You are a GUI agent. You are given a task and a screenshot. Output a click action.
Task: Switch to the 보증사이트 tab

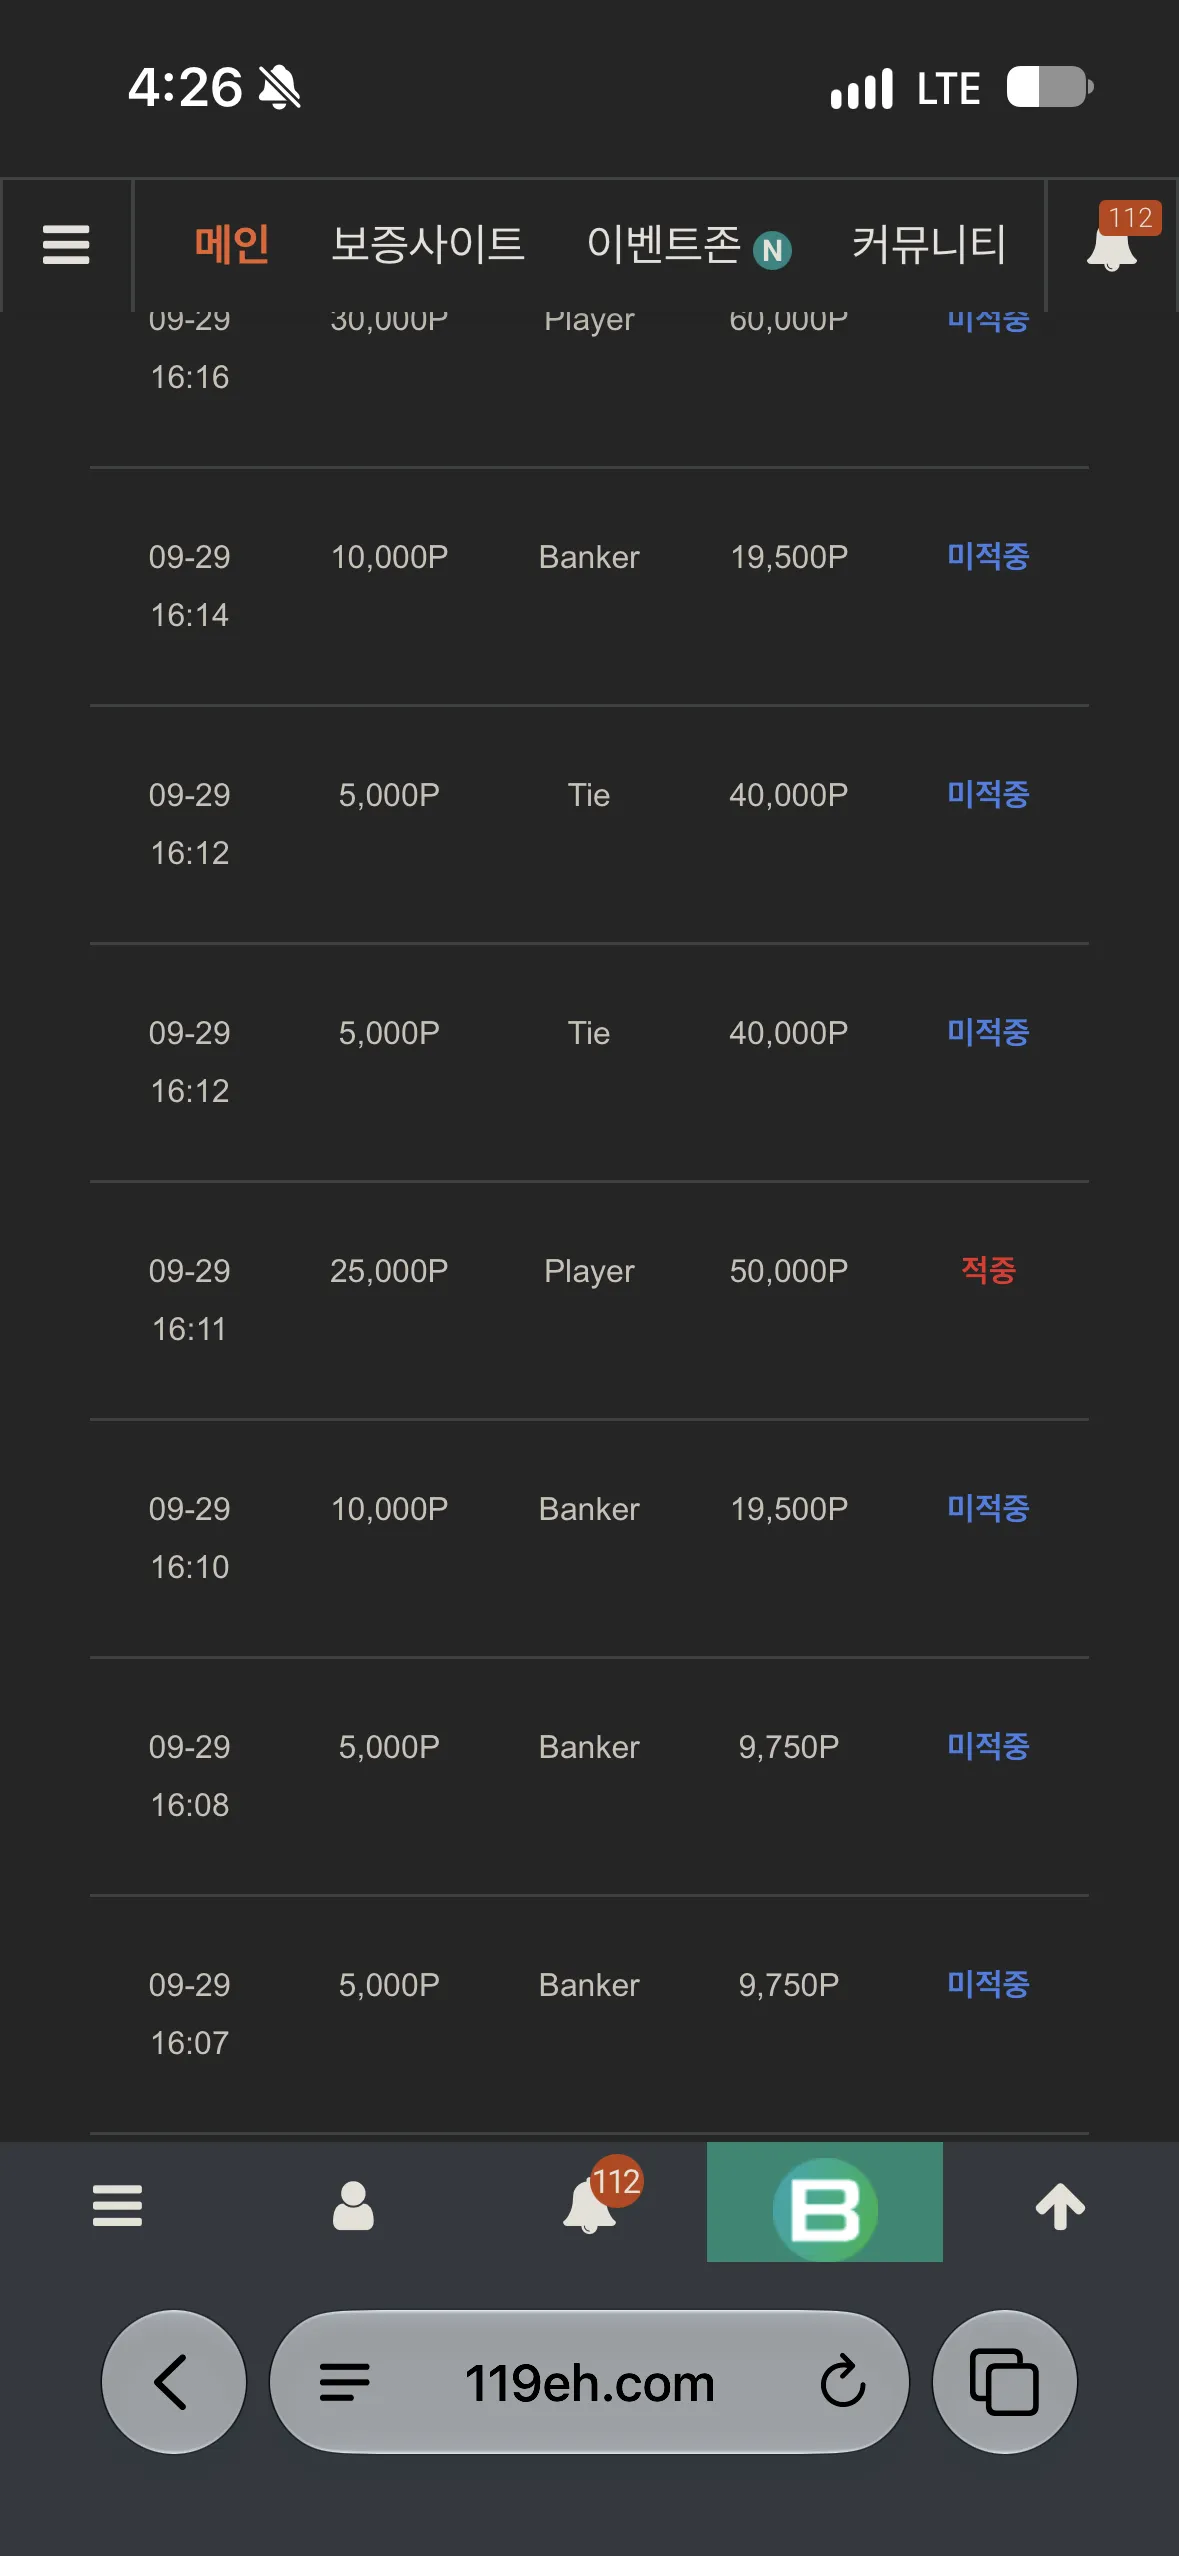click(428, 244)
